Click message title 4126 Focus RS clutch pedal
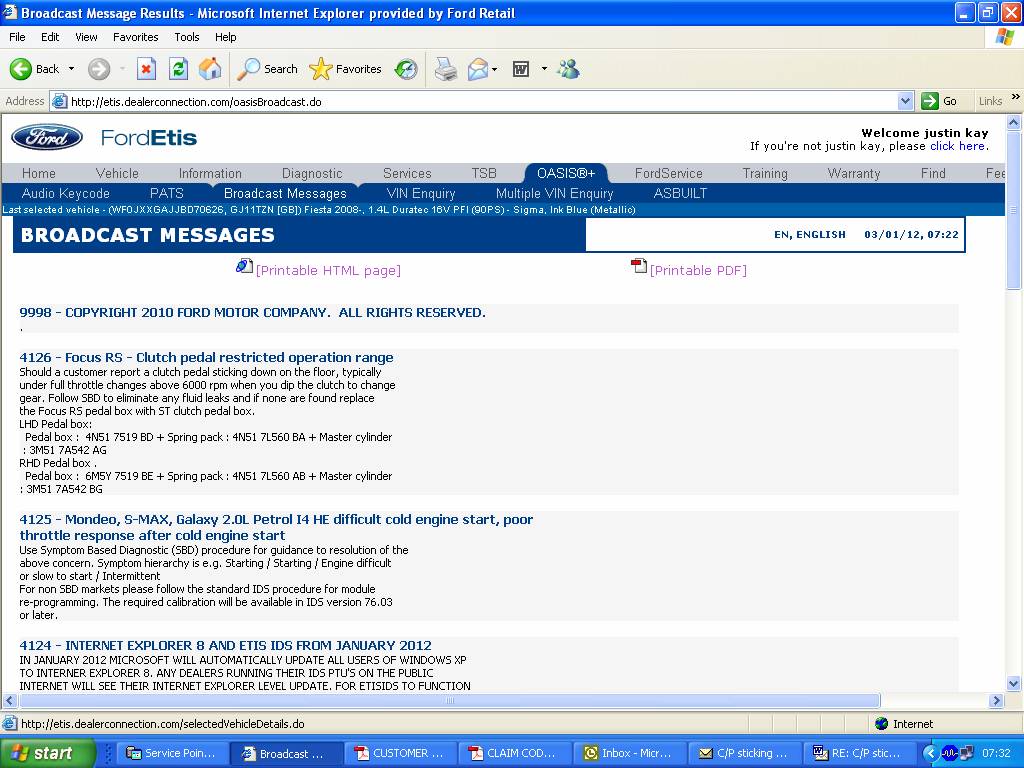 206,357
